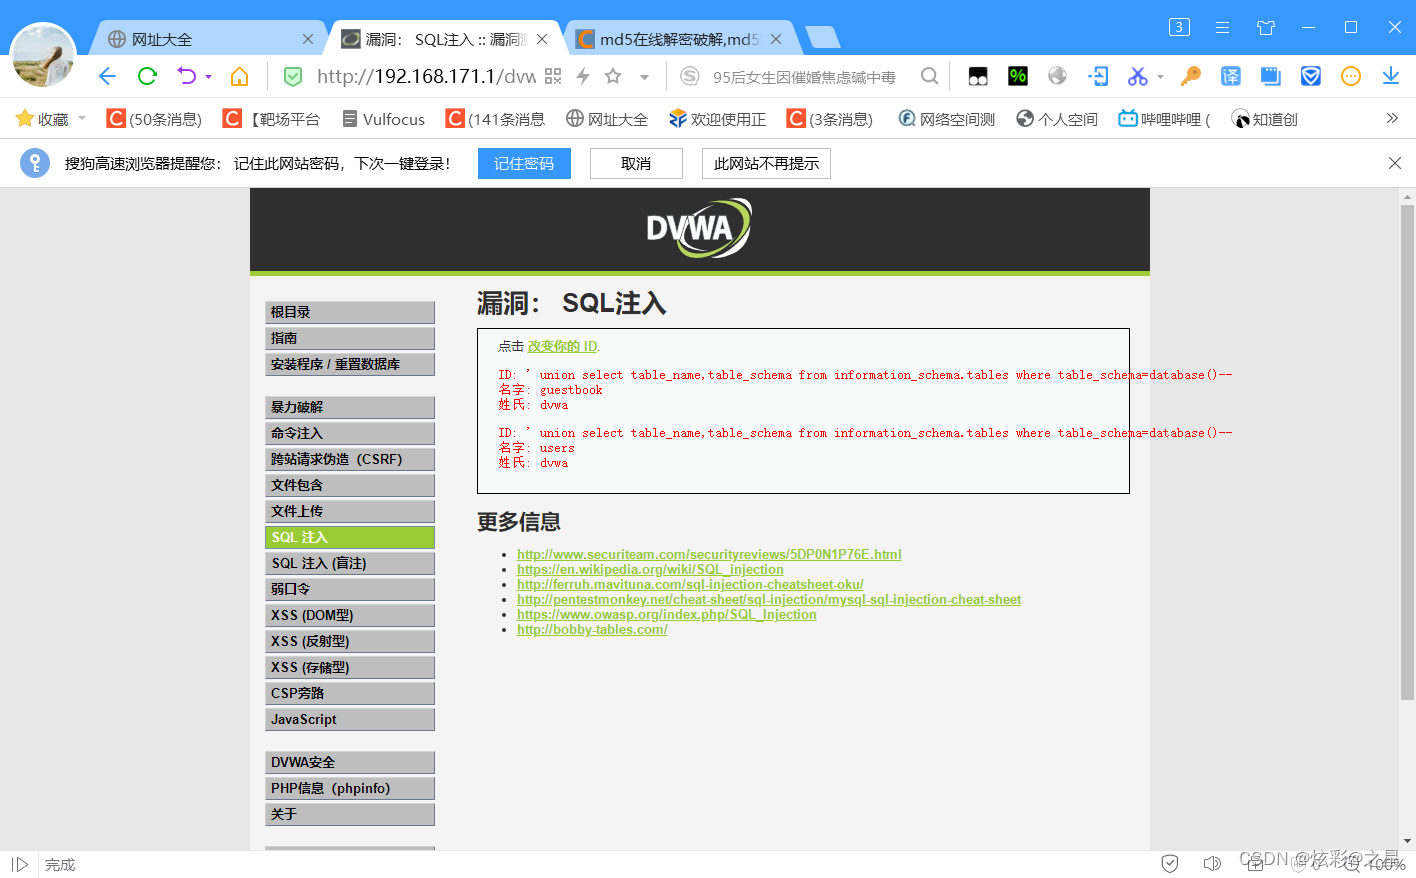Open downloads via the download arrow icon
This screenshot has height=878, width=1416.
pos(1390,76)
